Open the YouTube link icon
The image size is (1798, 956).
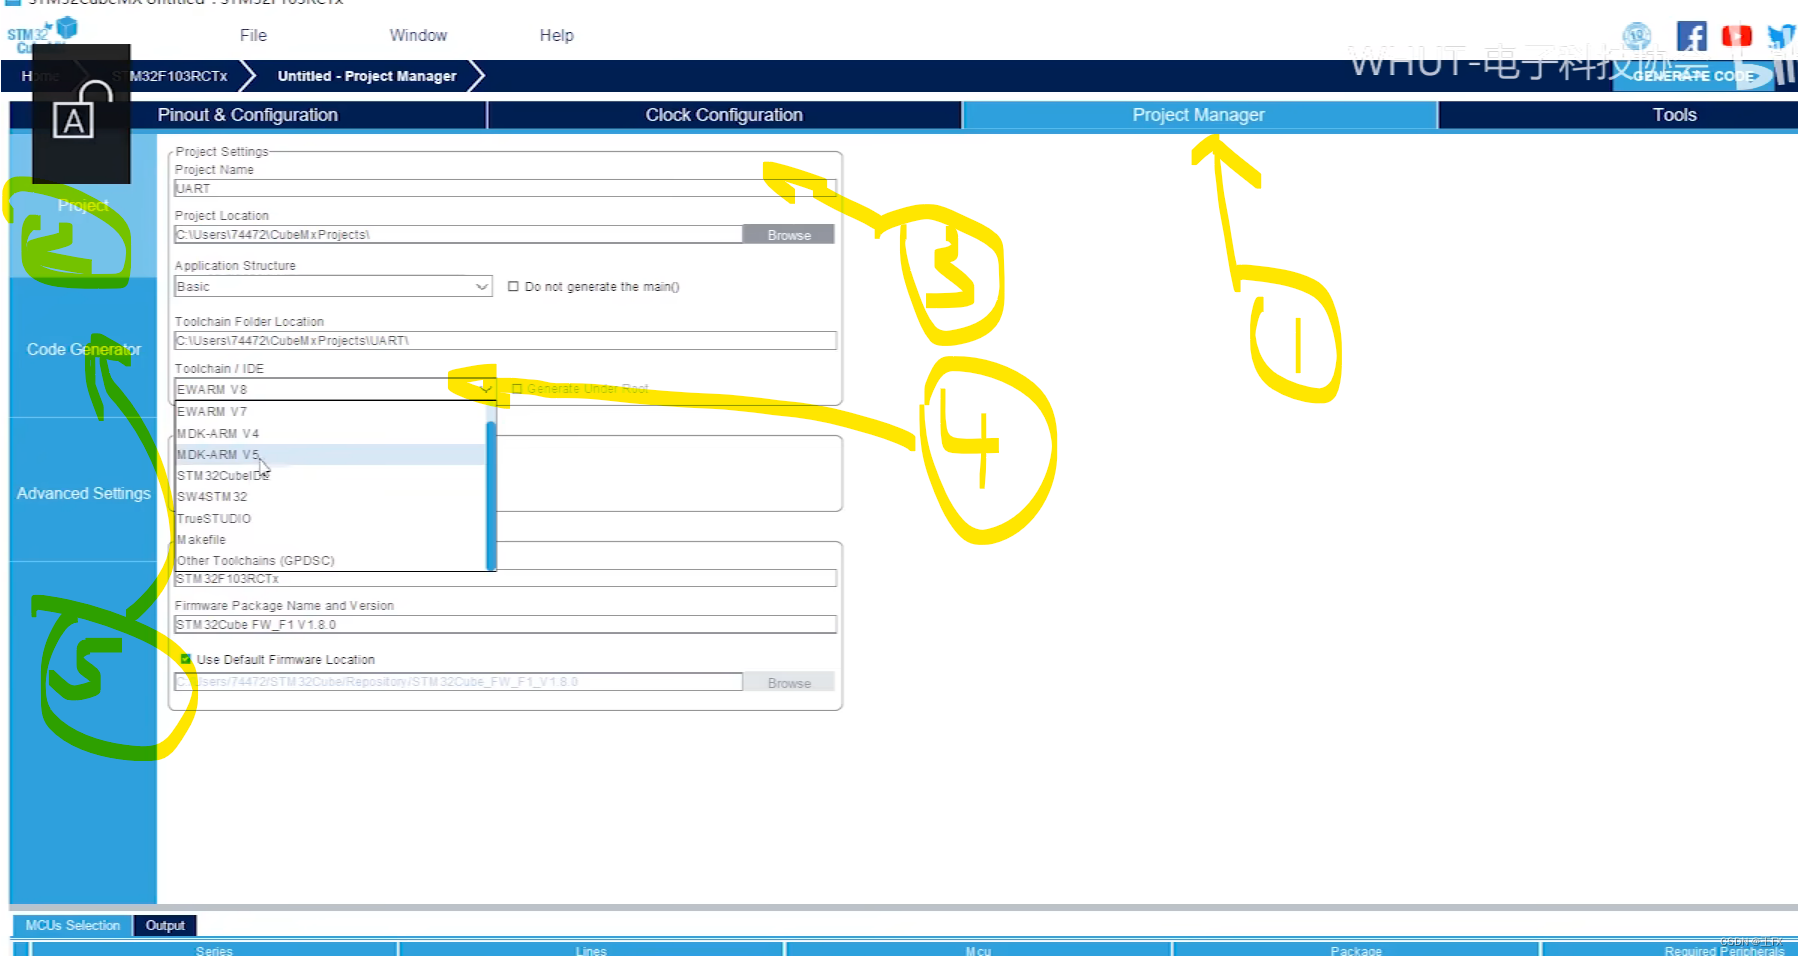tap(1736, 37)
